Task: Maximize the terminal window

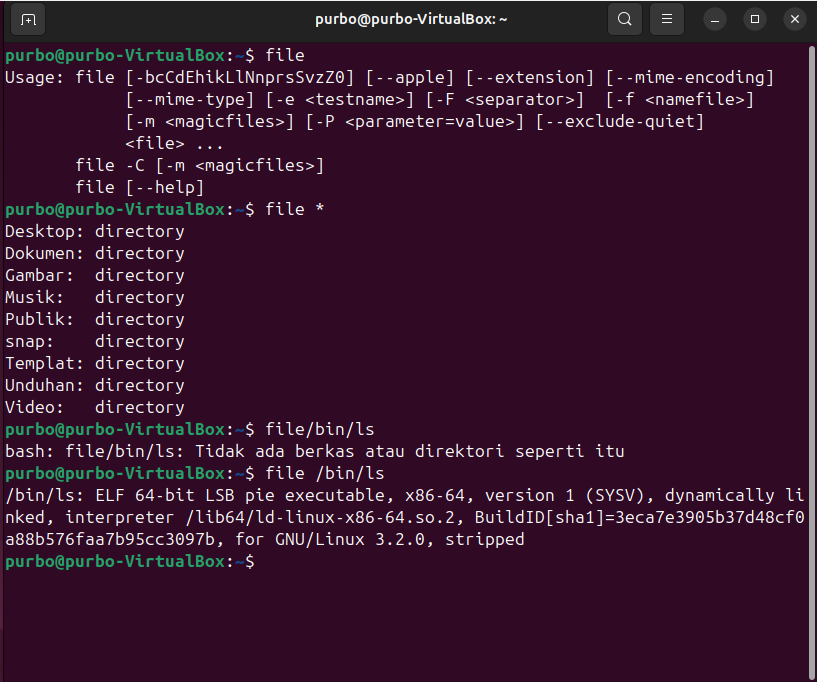Action: 754,20
